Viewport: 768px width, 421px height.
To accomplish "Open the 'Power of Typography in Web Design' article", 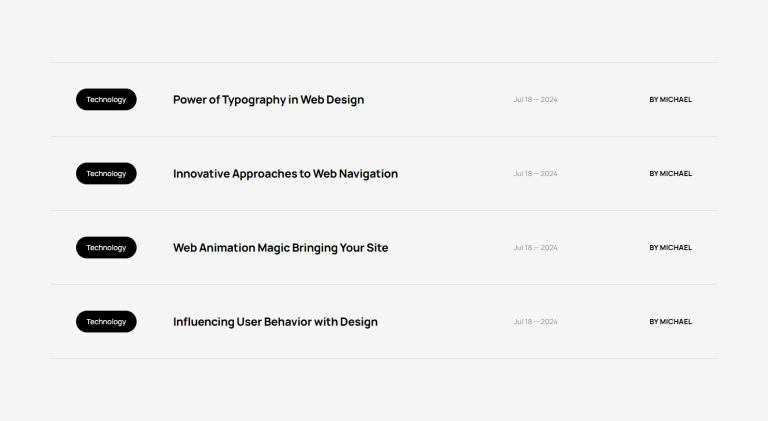I will click(x=268, y=100).
